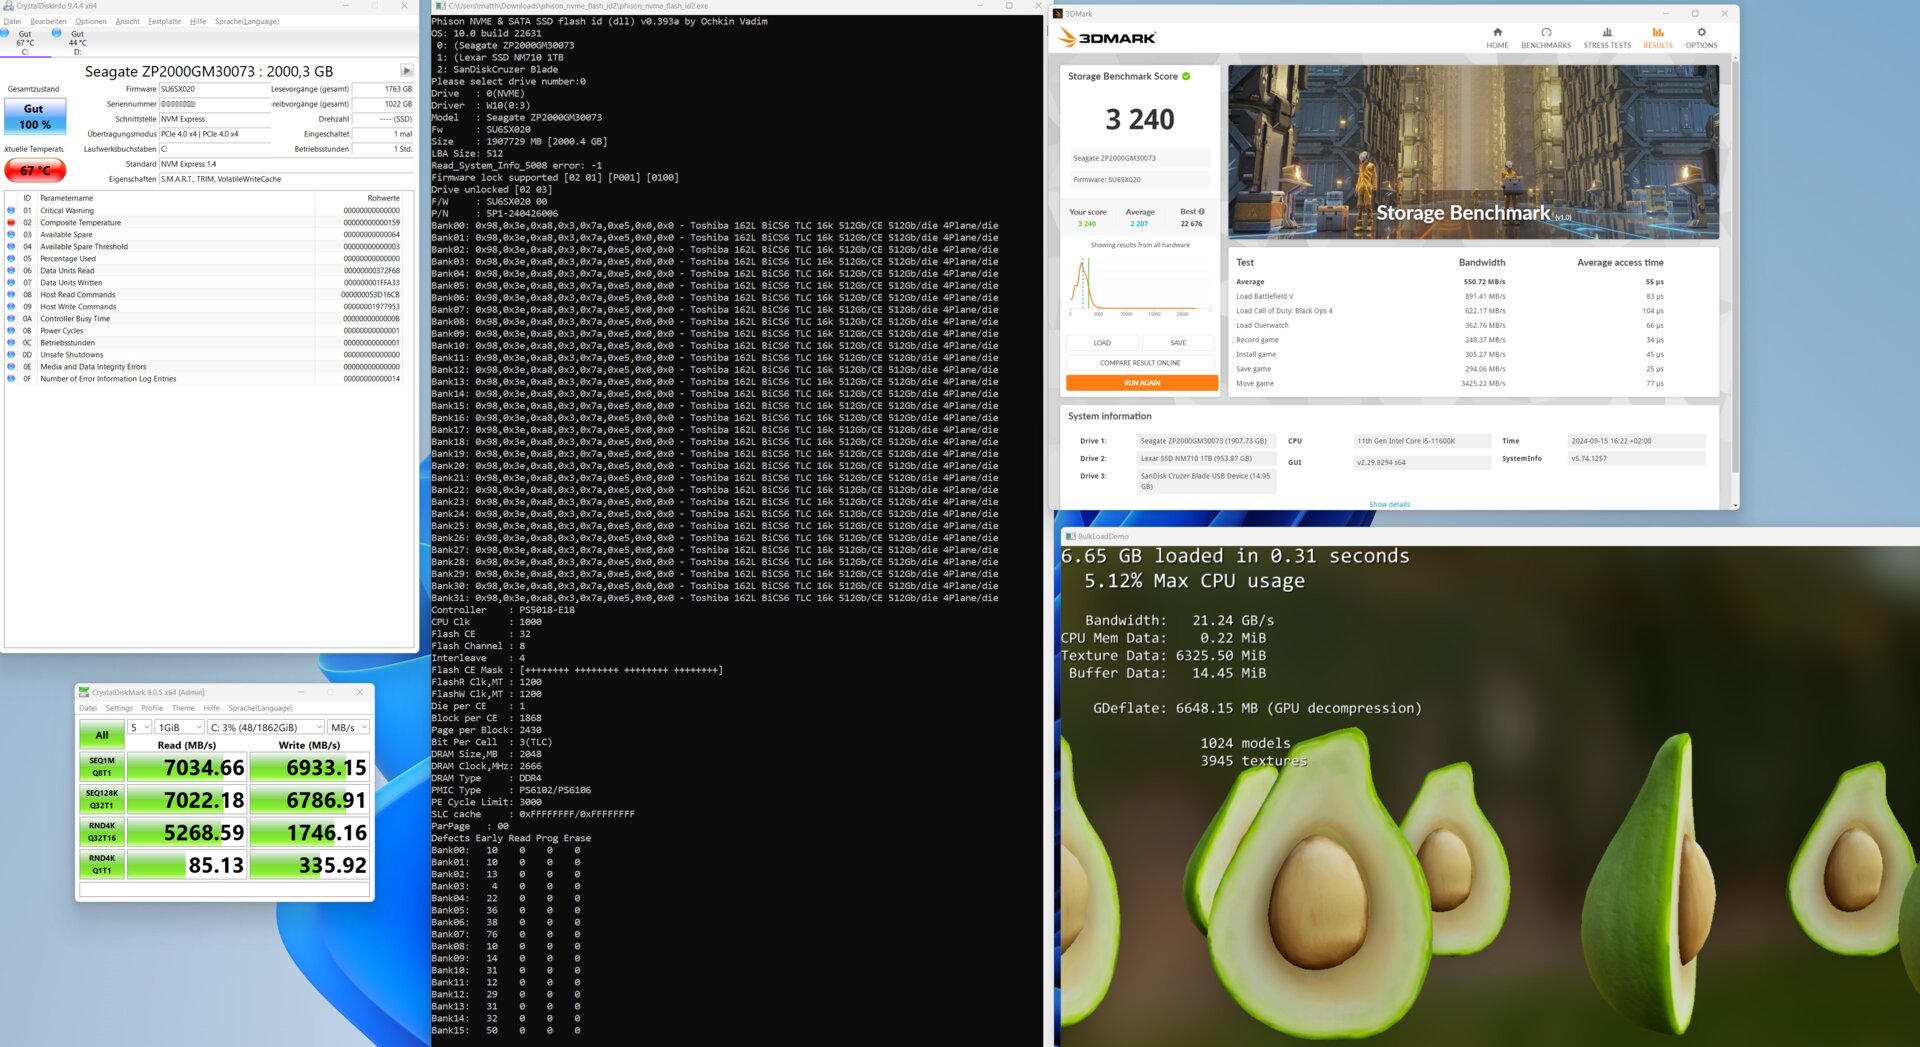Click status dot for Composite Temperature row
The width and height of the screenshot is (1920, 1047).
[x=11, y=223]
